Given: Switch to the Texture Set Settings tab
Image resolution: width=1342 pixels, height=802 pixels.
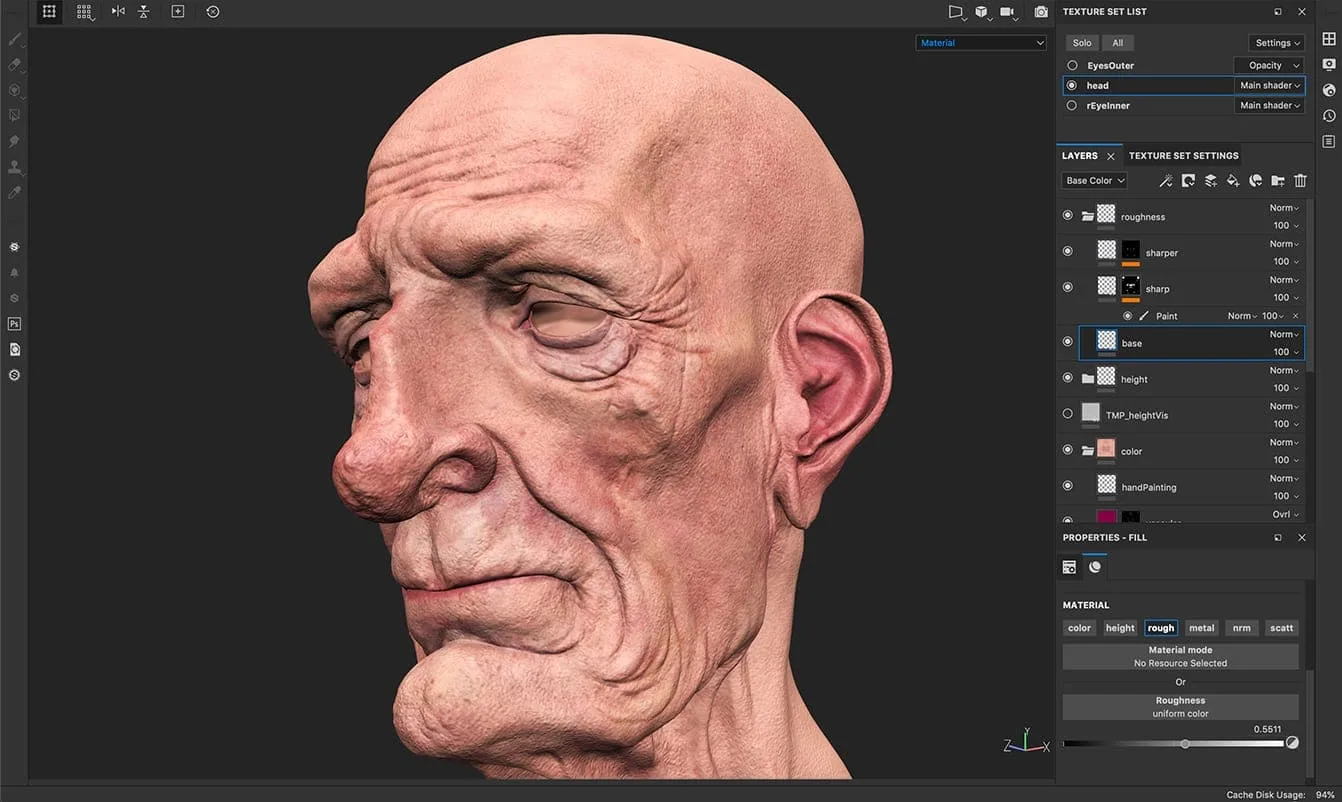Looking at the screenshot, I should (x=1183, y=156).
